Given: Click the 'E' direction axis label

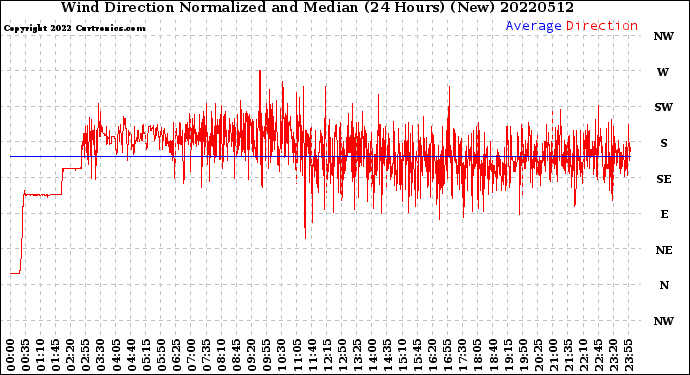Looking at the screenshot, I should (664, 214).
